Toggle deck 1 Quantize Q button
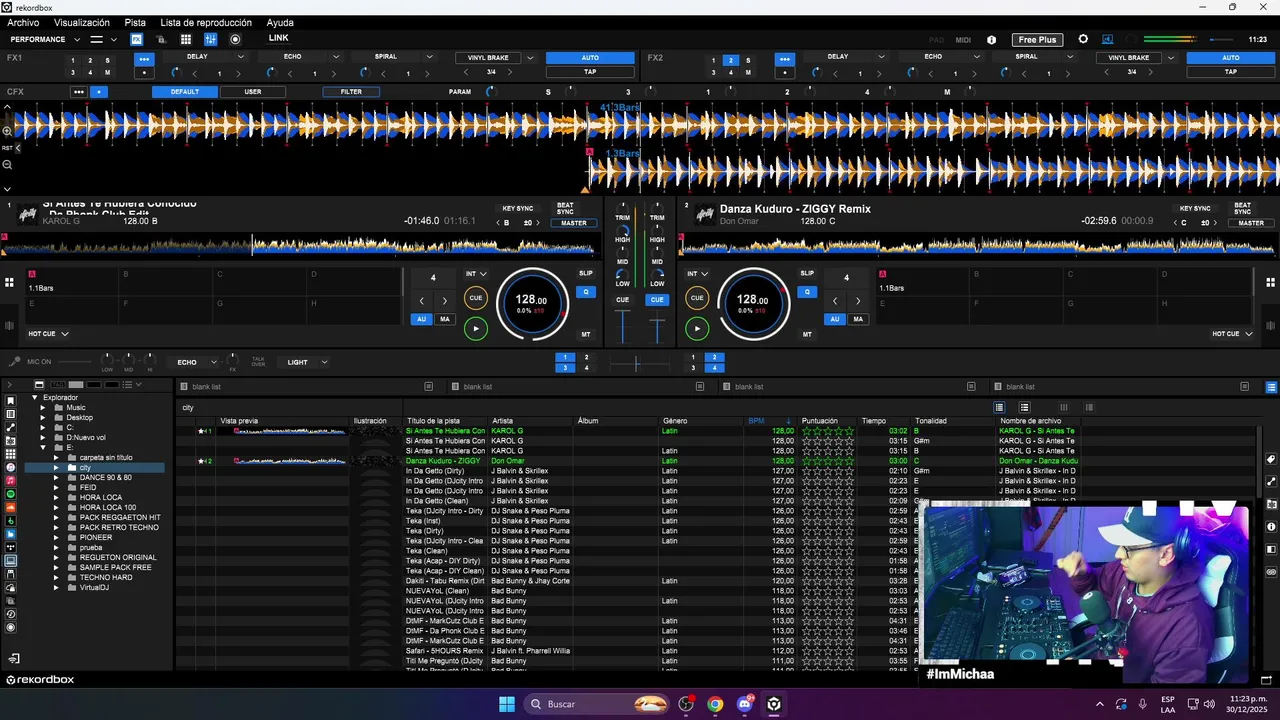The image size is (1280, 720). coord(586,292)
